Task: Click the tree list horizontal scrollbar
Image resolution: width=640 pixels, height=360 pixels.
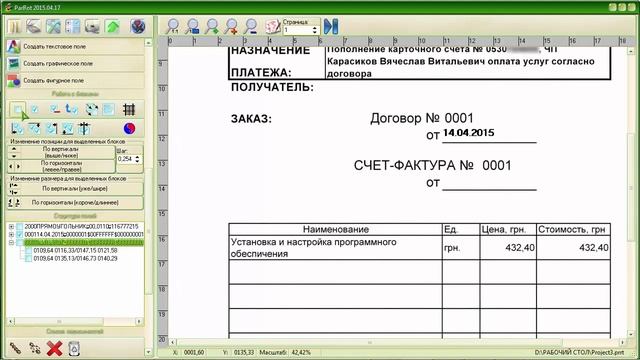Action: pyautogui.click(x=75, y=322)
